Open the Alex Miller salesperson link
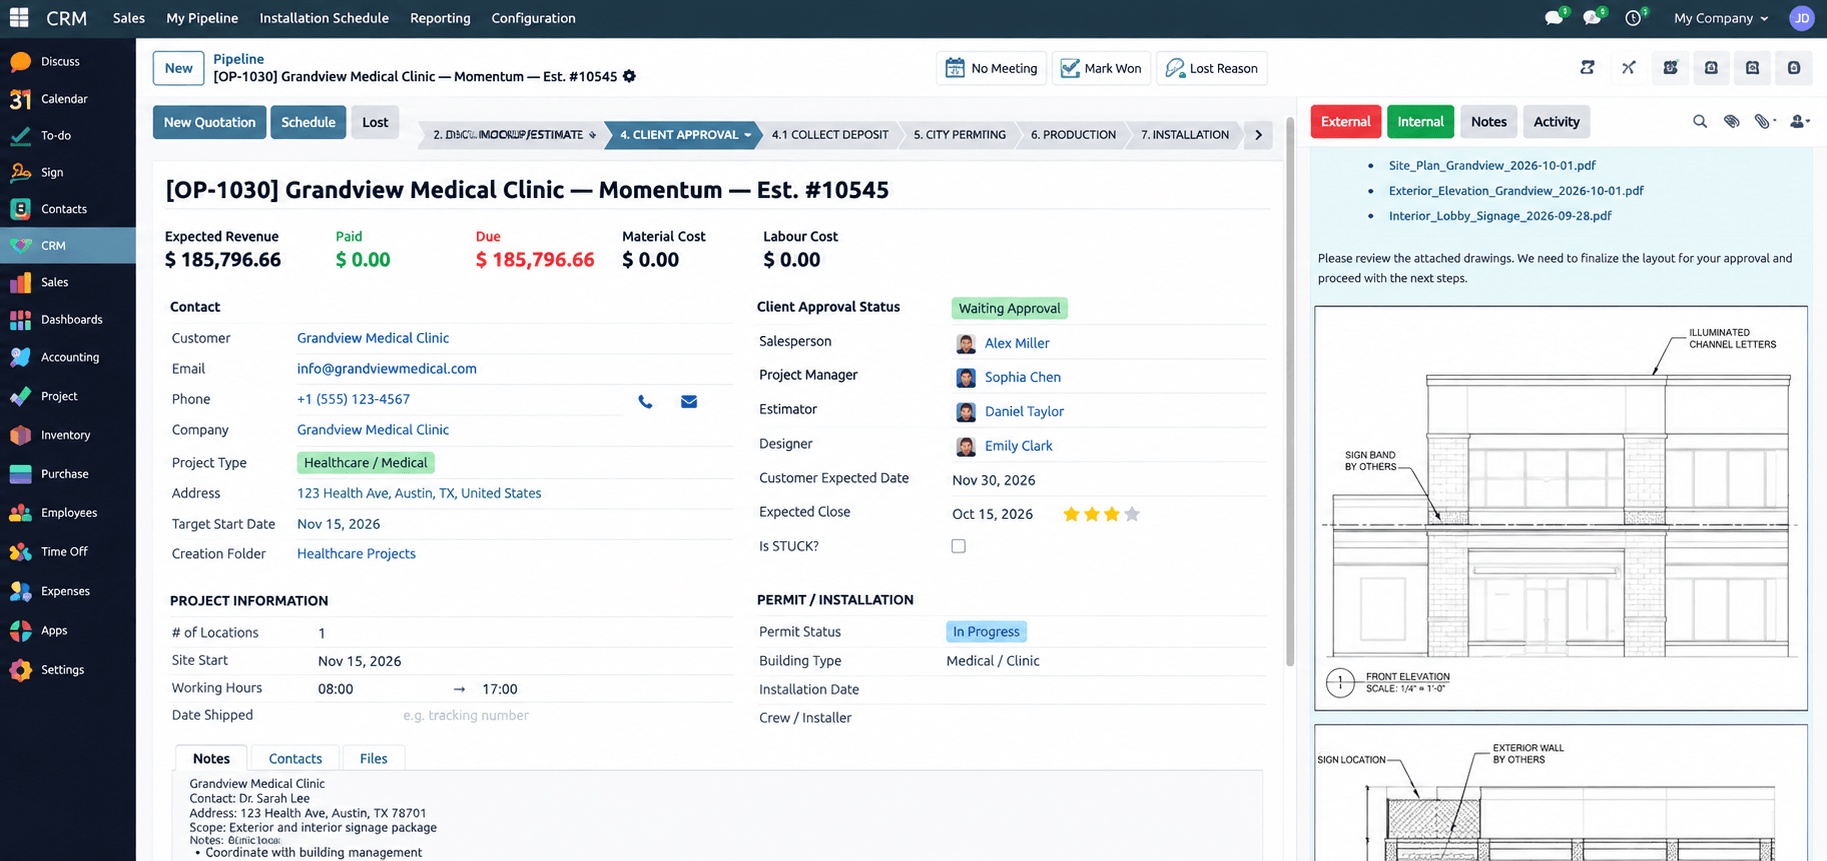Viewport: 1827px width, 861px height. pos(1017,343)
